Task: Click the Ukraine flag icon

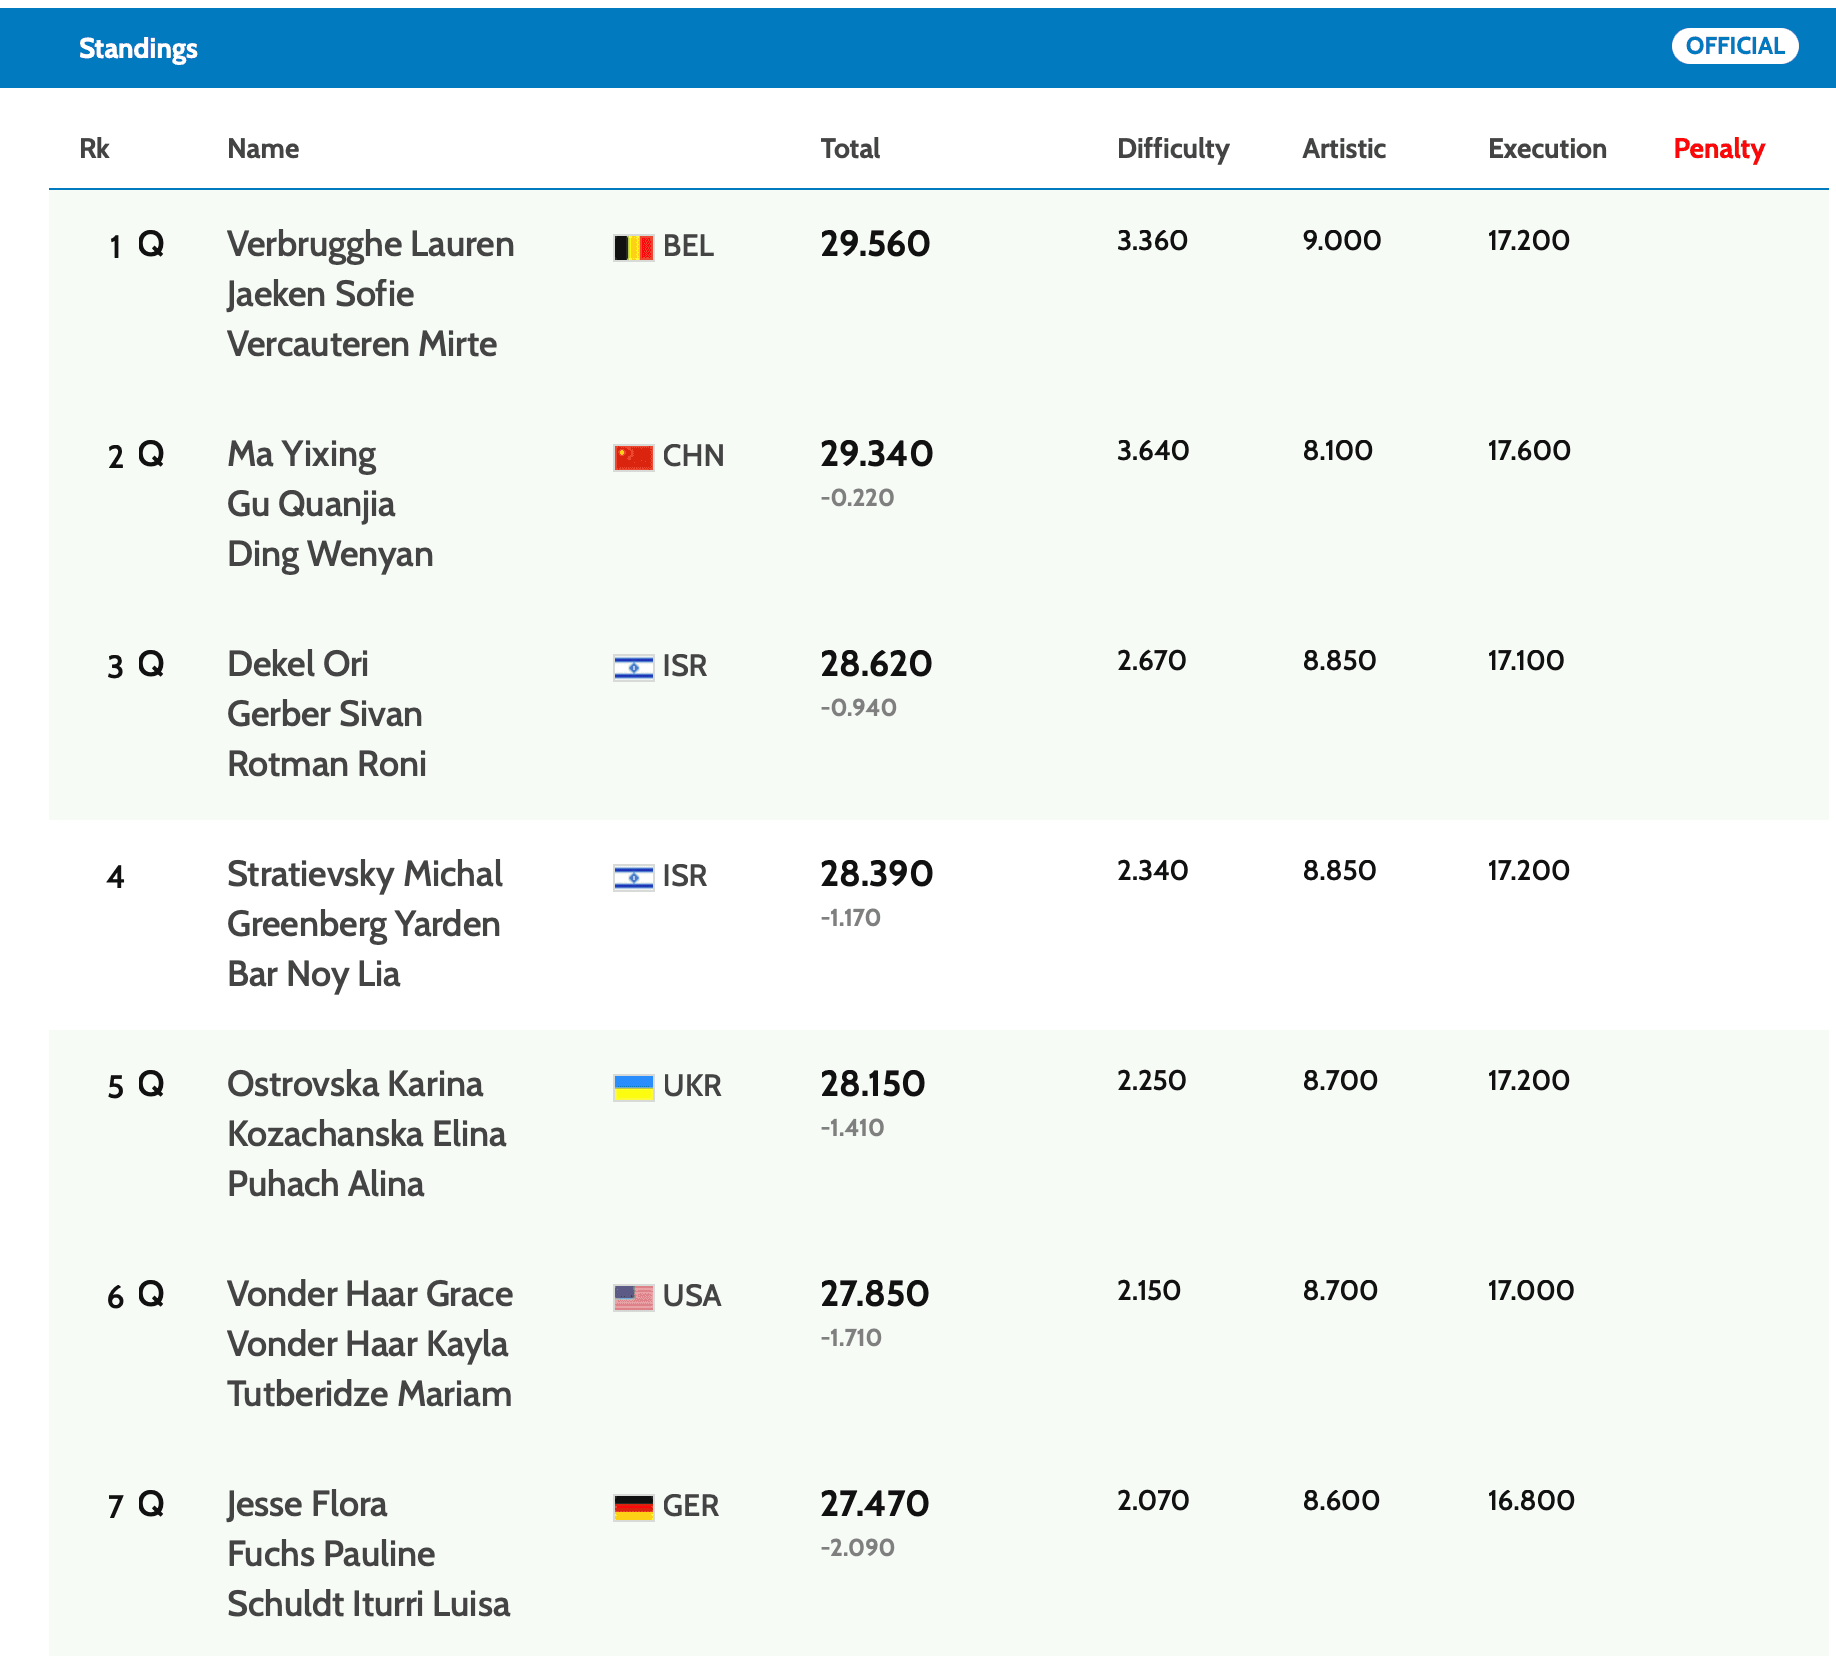Action: [633, 1087]
